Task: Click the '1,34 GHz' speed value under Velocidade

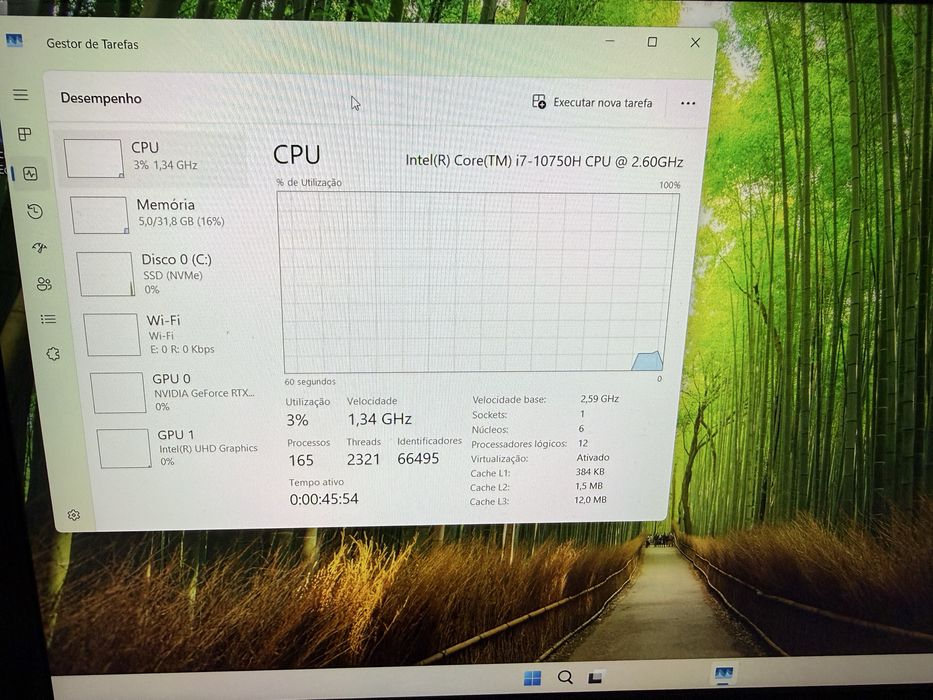Action: 380,419
